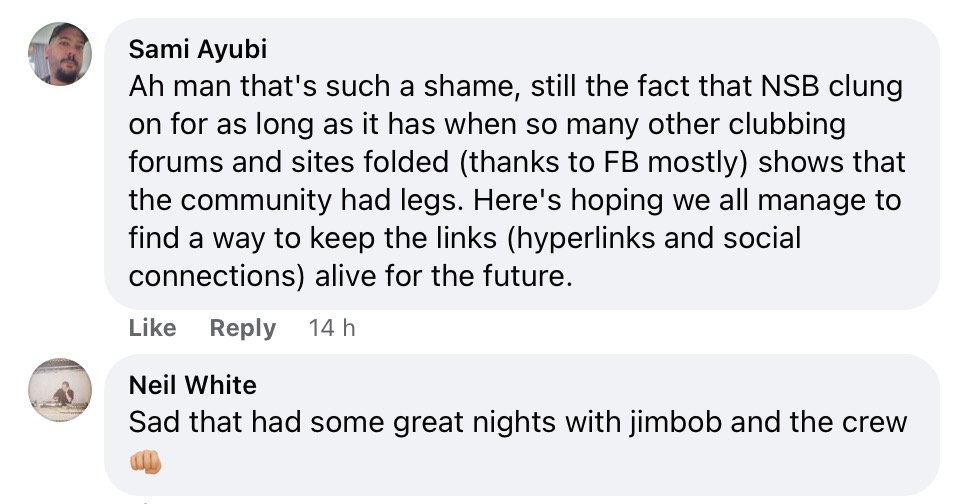Click the word "future" ending Sami's comment

click(x=525, y=277)
